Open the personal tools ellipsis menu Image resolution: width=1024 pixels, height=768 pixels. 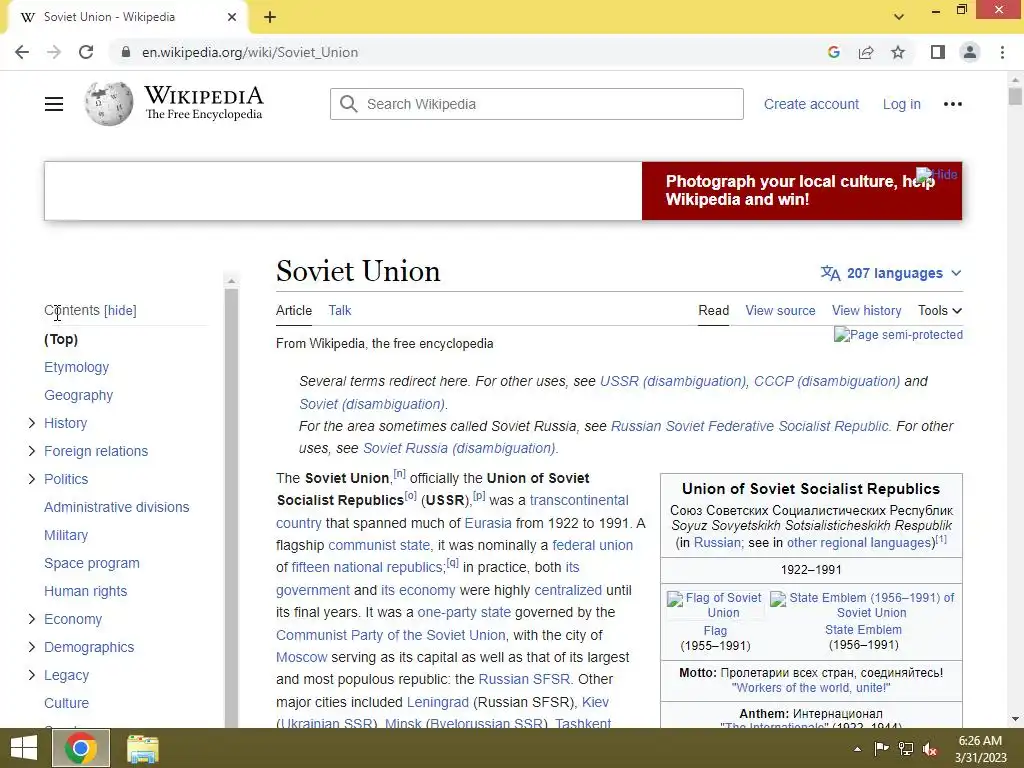tap(953, 104)
